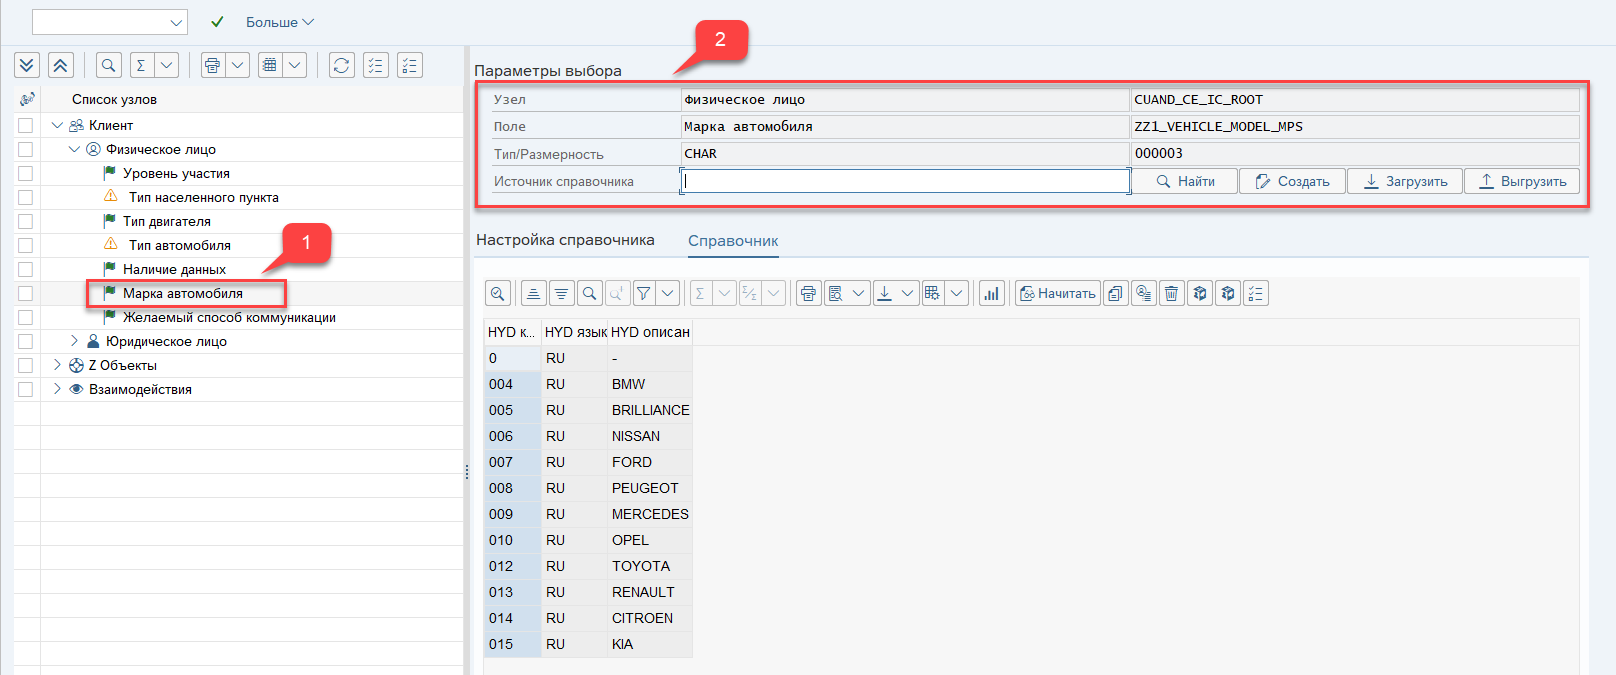This screenshot has height=675, width=1616.
Task: Expand the Юридическое лицо tree node
Action: pos(74,342)
